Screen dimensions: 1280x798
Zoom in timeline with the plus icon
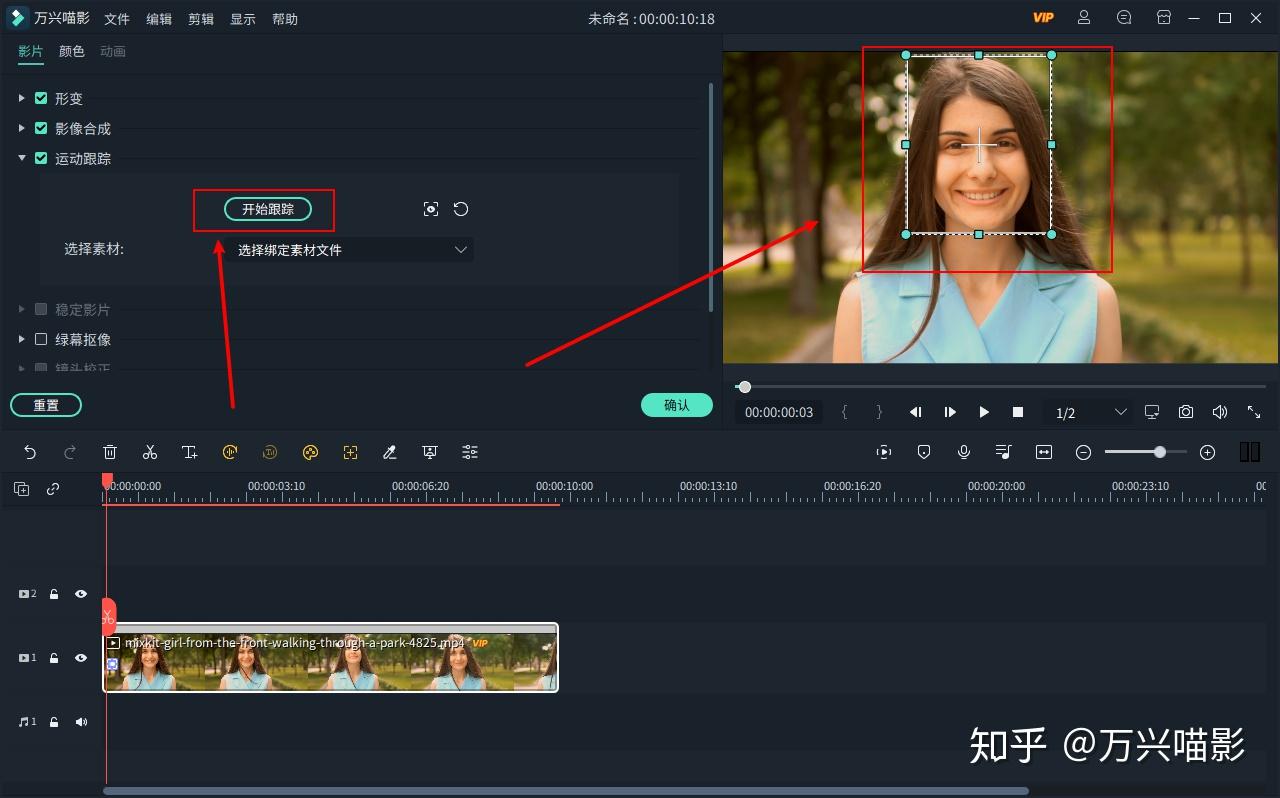tap(1207, 452)
